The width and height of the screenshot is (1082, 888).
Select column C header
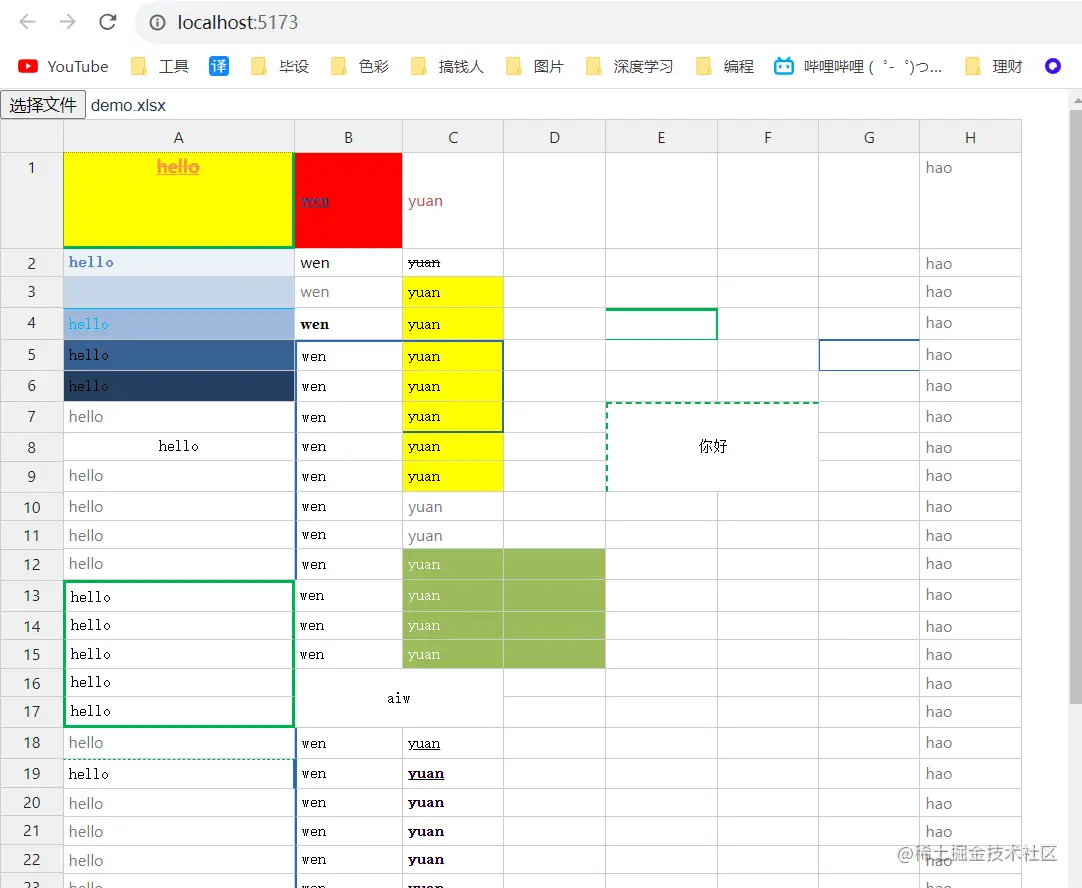tap(453, 137)
